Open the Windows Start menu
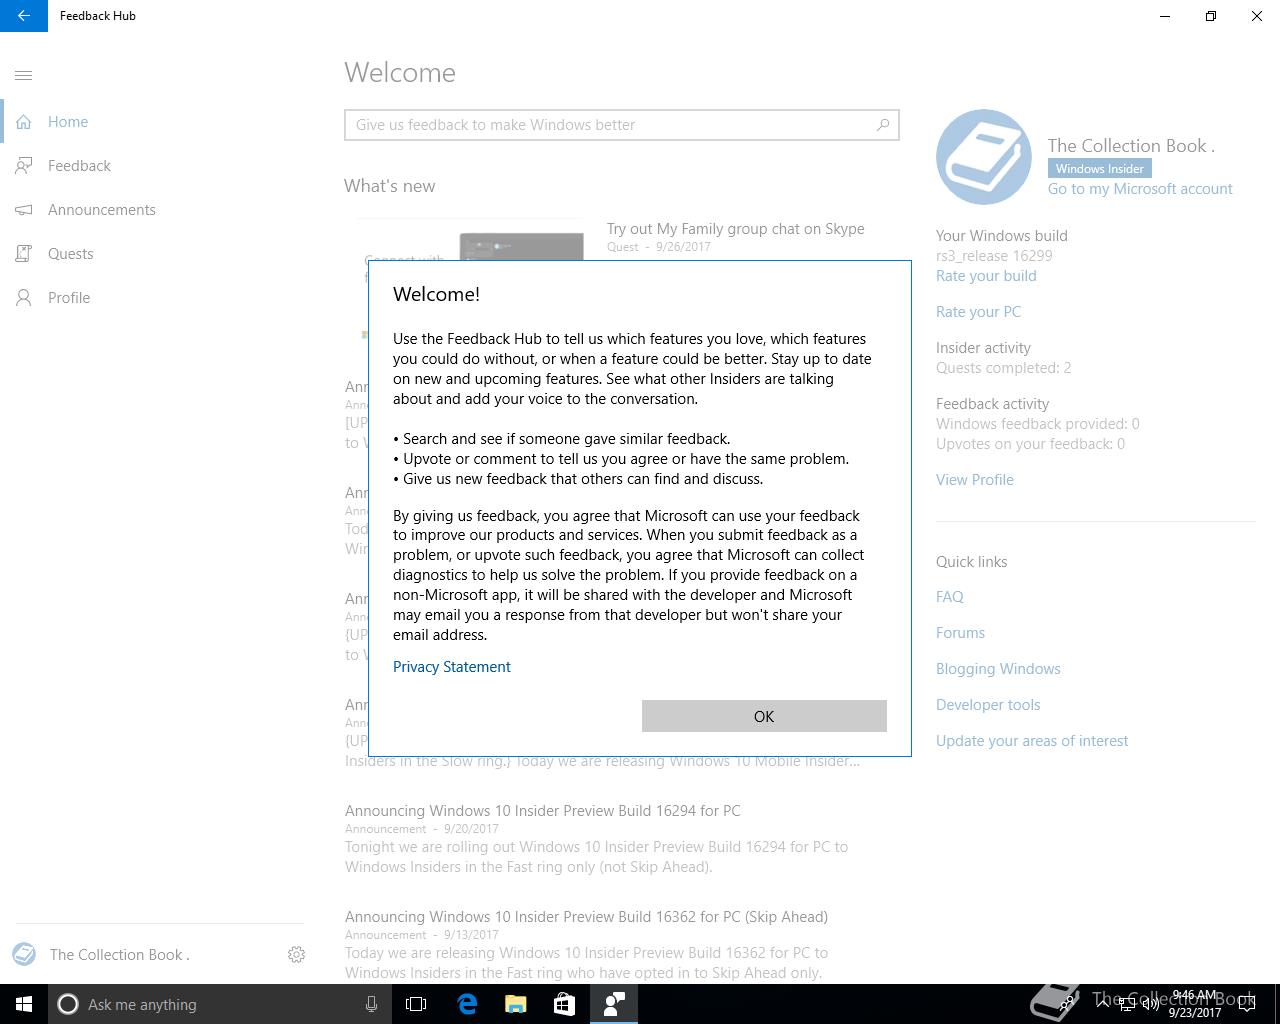 tap(24, 1004)
